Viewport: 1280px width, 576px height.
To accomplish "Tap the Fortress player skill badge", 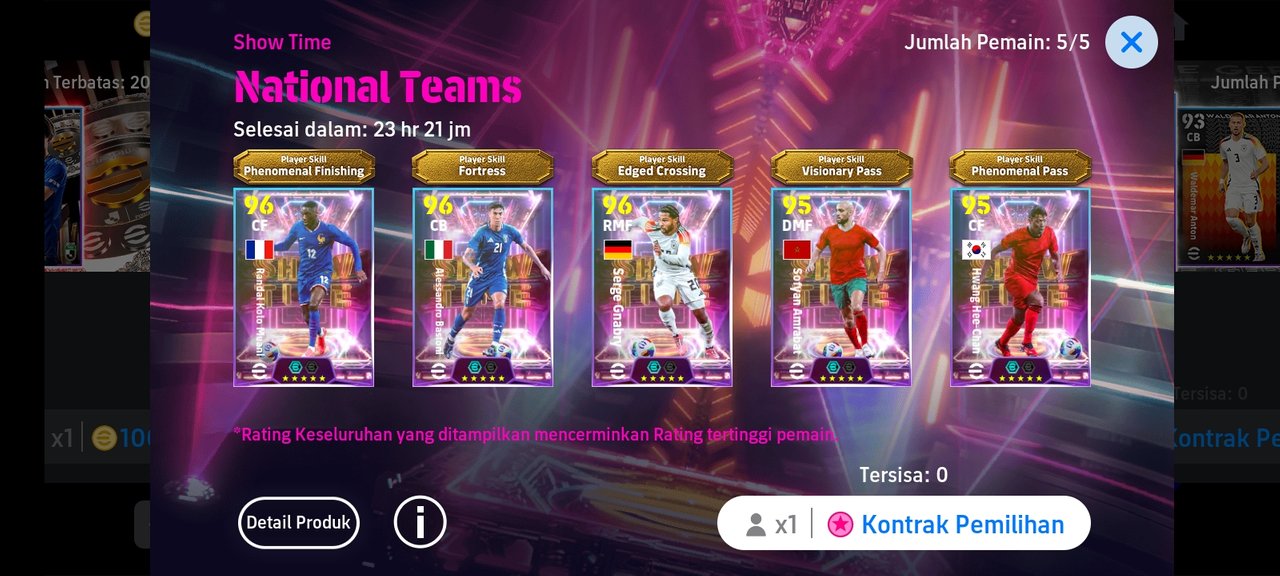I will coord(482,167).
